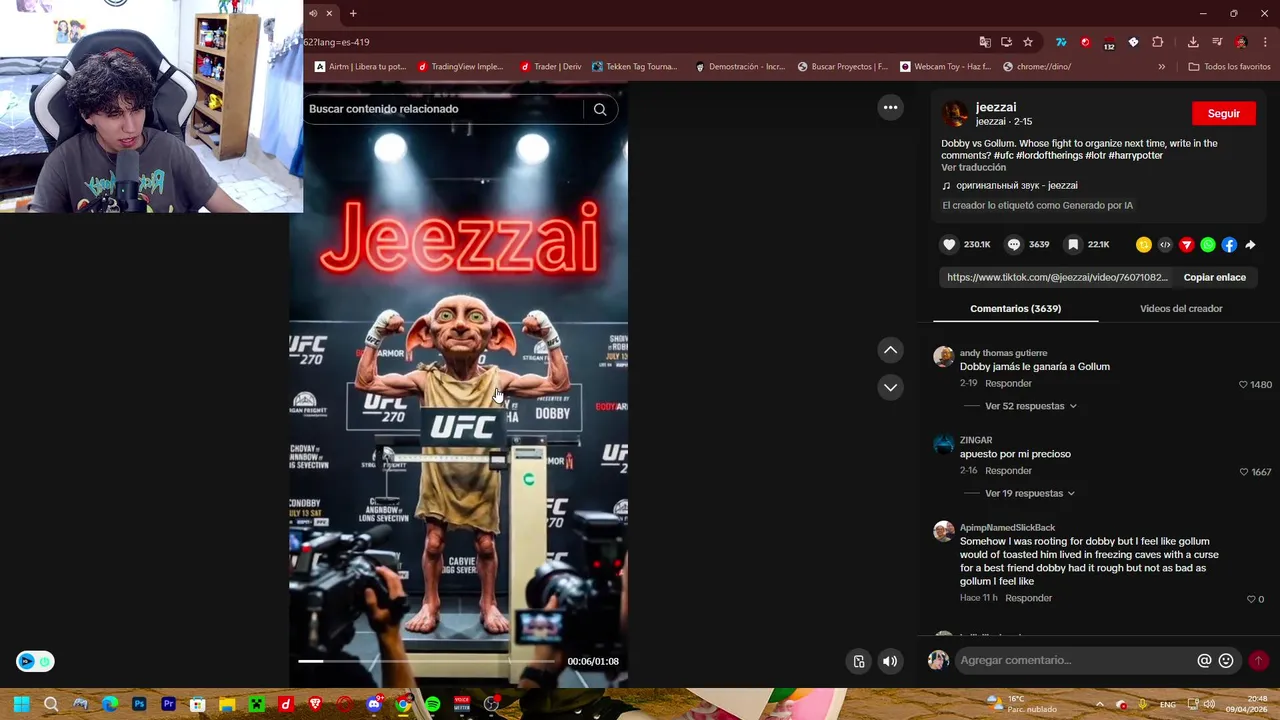Go to the previous video arrow
The width and height of the screenshot is (1280, 720).
point(890,350)
